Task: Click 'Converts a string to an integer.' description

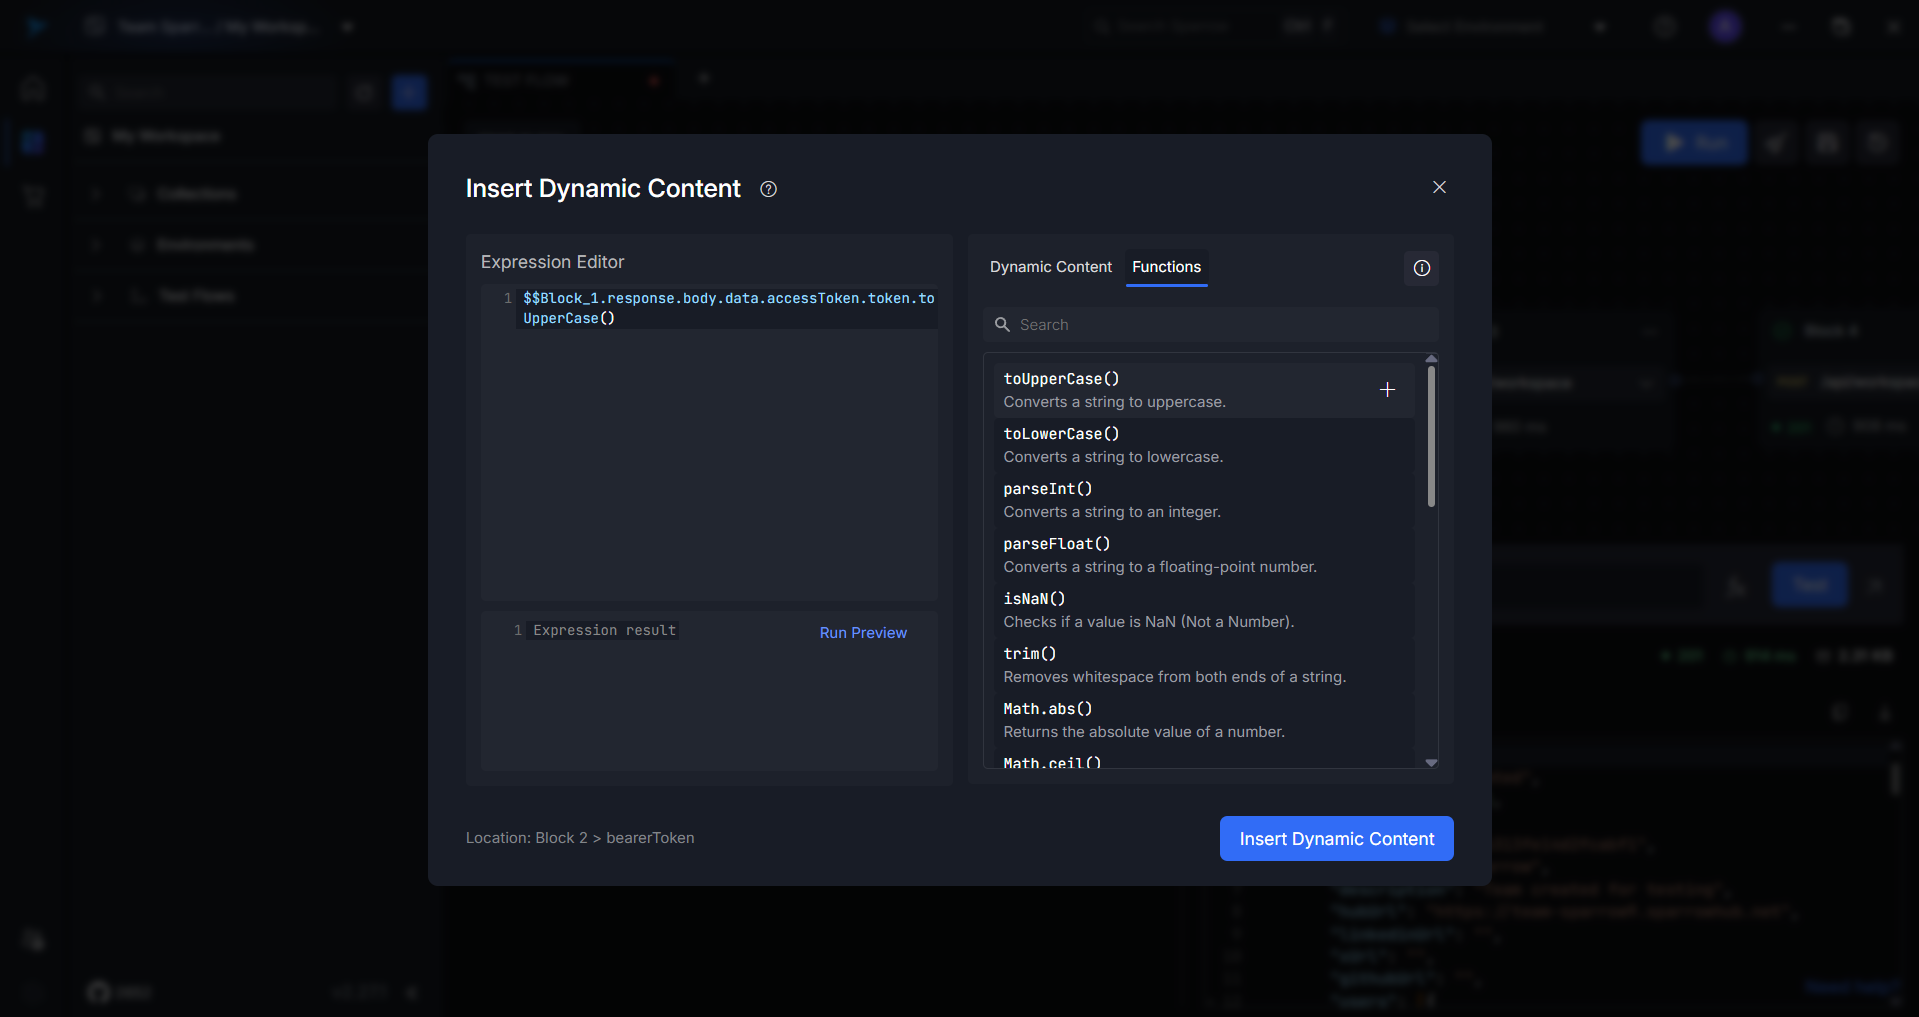Action: click(x=1112, y=512)
